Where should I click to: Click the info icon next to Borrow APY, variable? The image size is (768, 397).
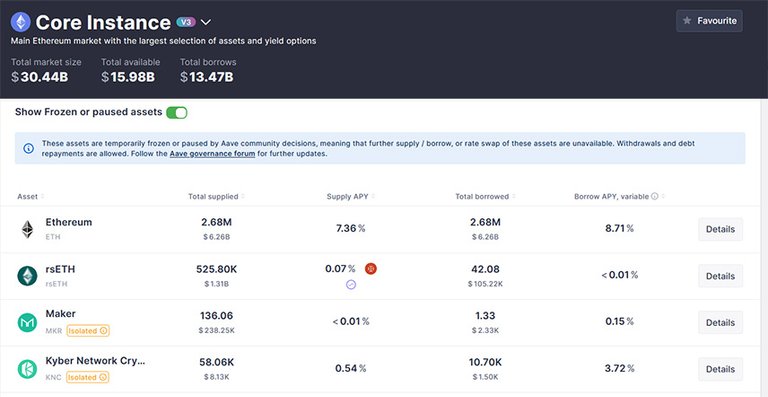coord(654,196)
